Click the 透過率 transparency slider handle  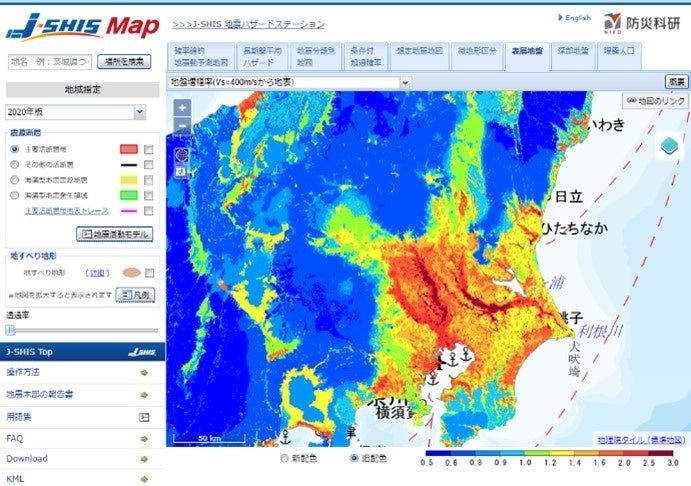(10, 330)
